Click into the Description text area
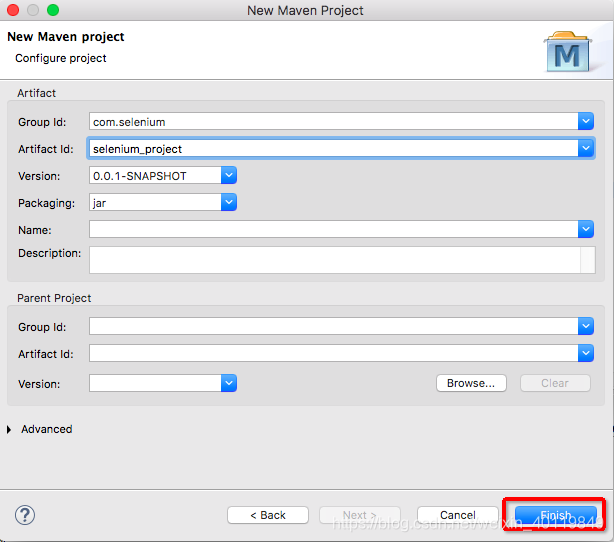This screenshot has height=542, width=614. (x=335, y=260)
